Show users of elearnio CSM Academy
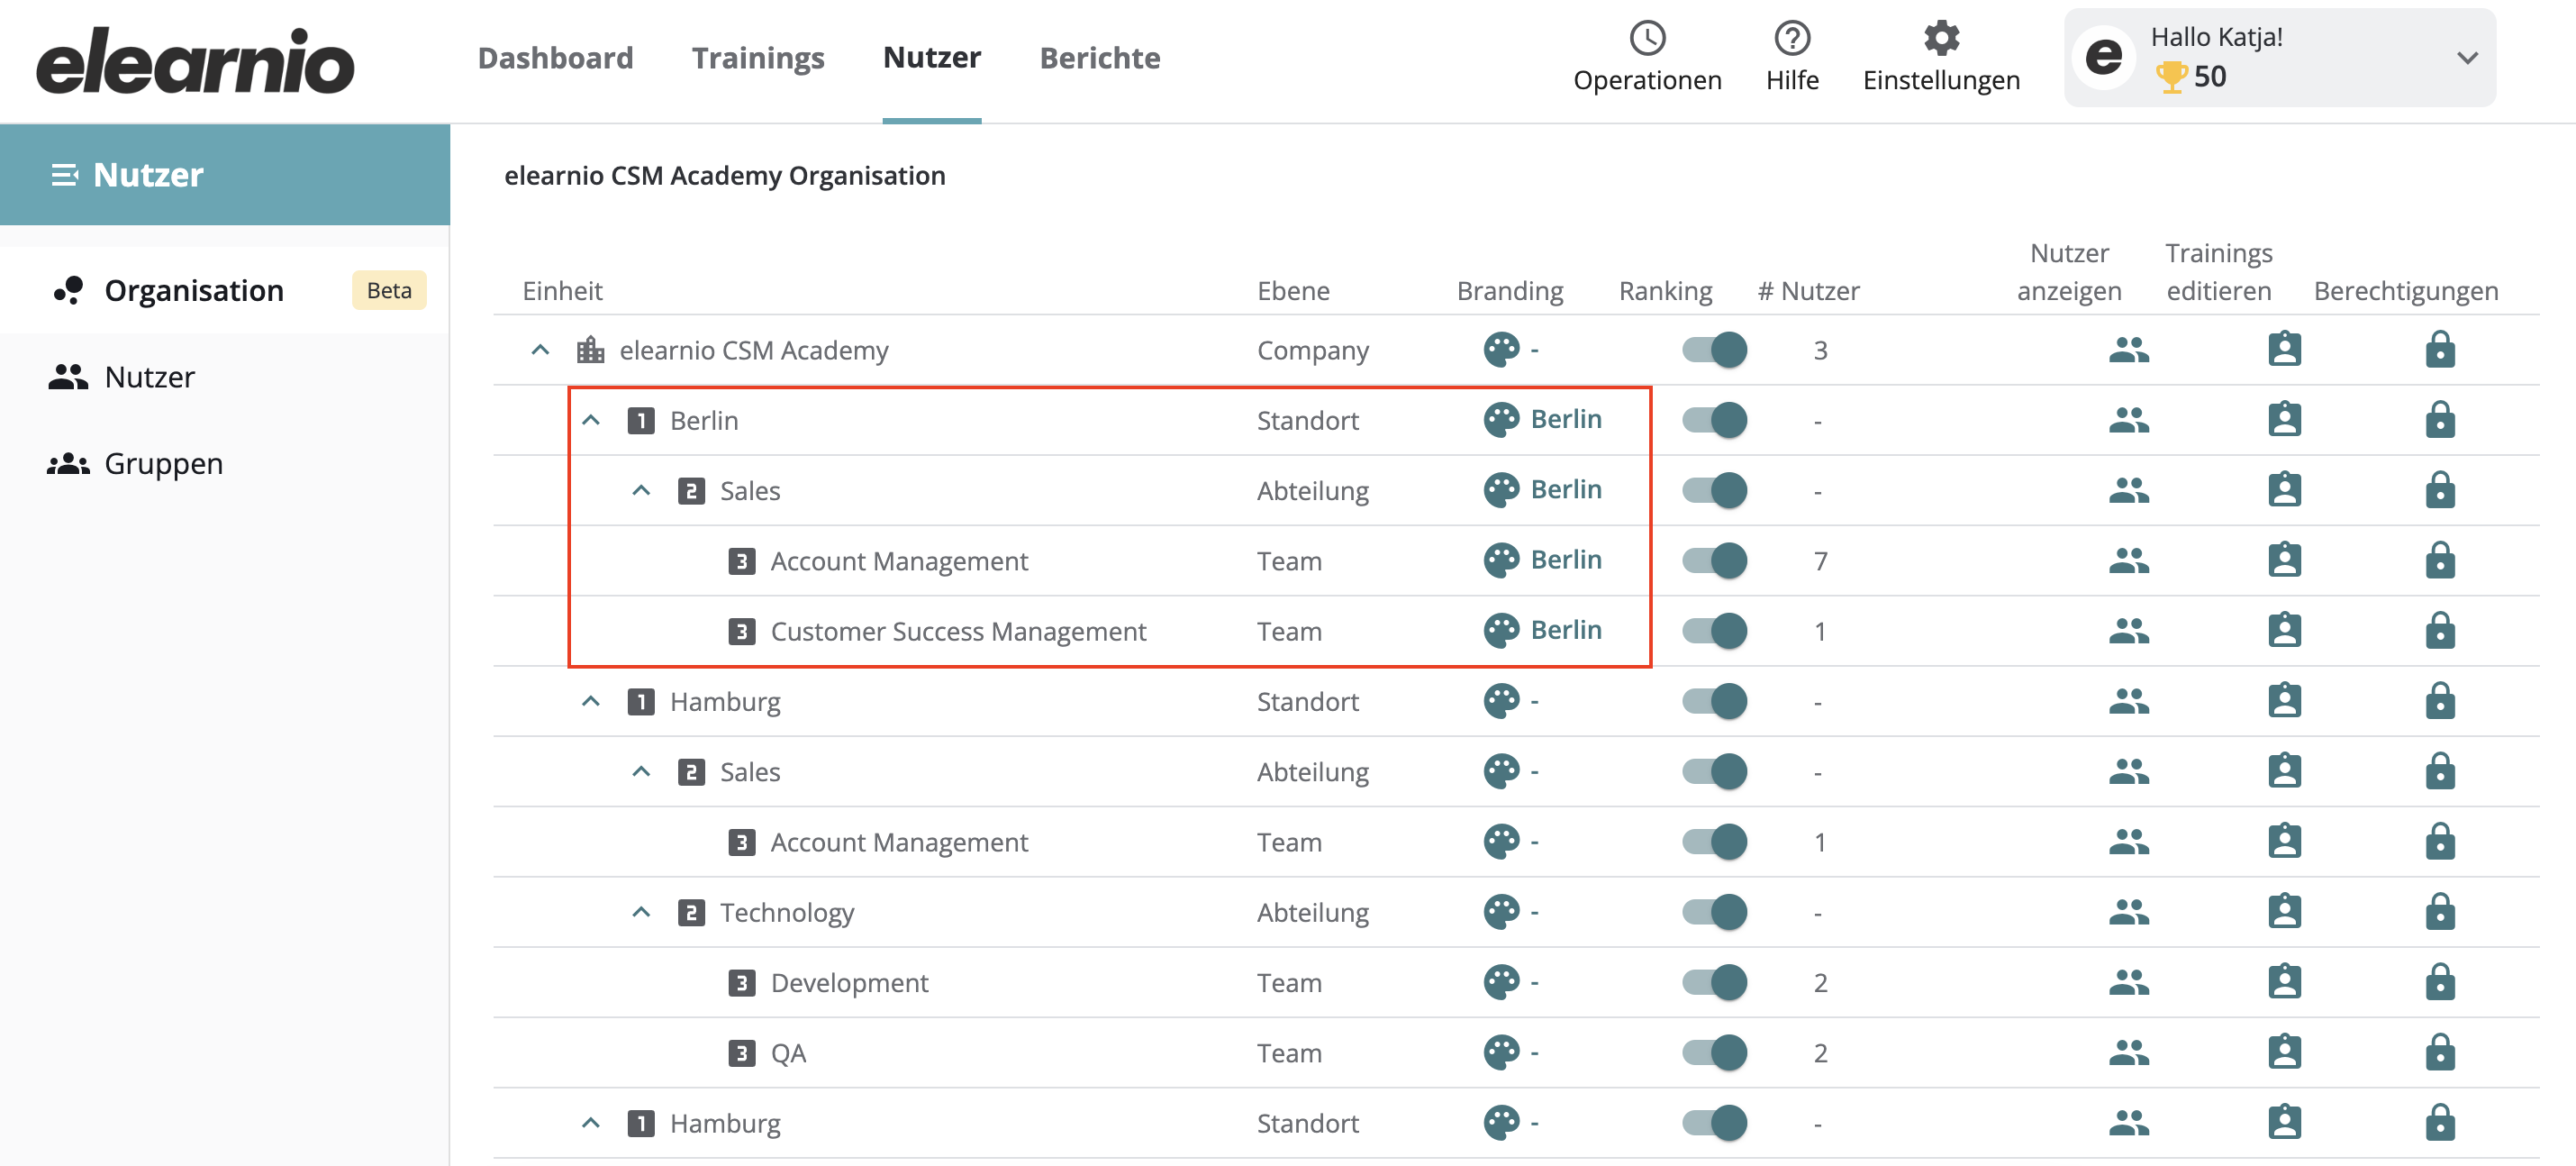This screenshot has height=1166, width=2576. point(2129,350)
